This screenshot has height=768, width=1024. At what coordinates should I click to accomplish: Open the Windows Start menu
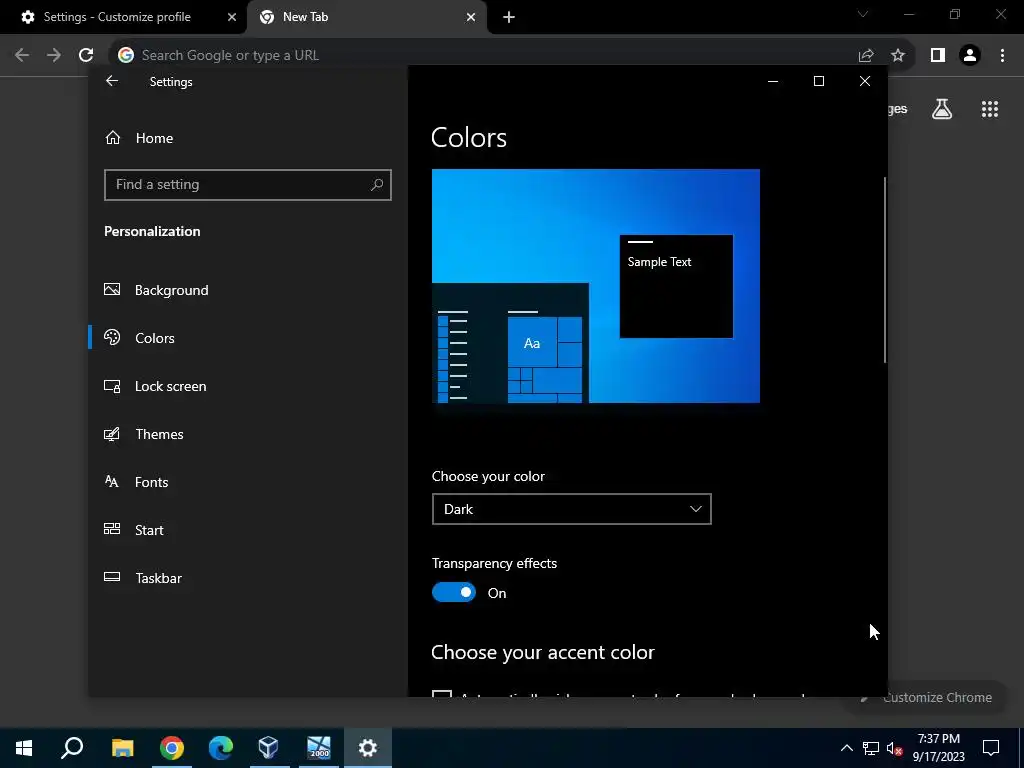coord(24,748)
